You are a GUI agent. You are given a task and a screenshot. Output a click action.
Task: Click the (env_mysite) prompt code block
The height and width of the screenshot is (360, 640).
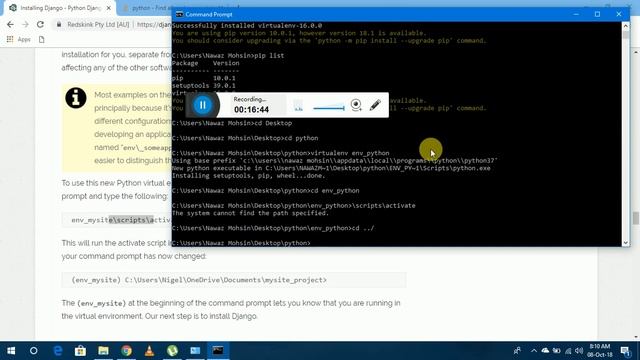234,280
